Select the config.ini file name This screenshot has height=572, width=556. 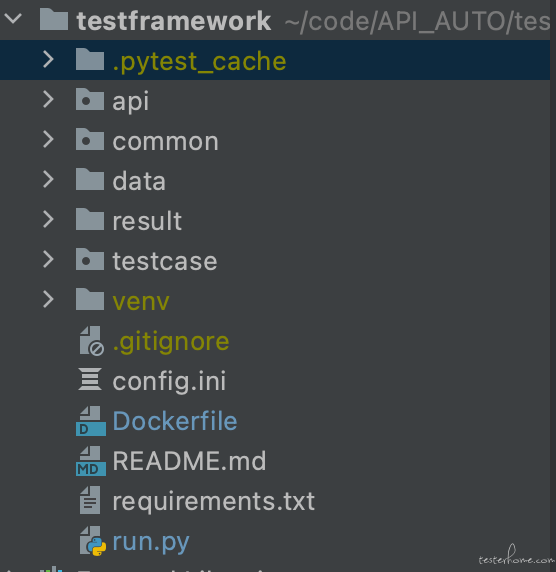pos(169,381)
